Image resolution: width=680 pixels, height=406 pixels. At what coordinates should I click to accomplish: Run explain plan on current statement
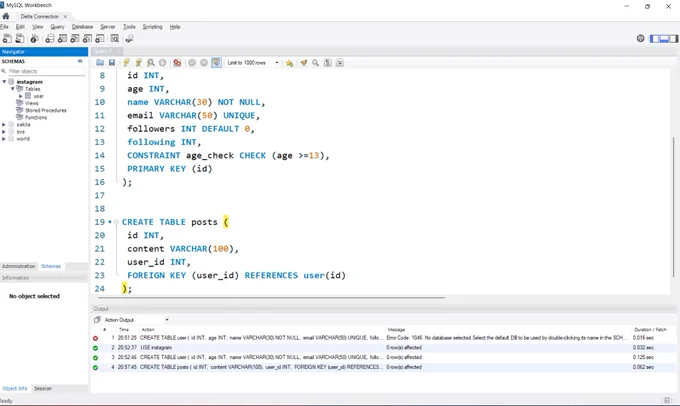150,63
